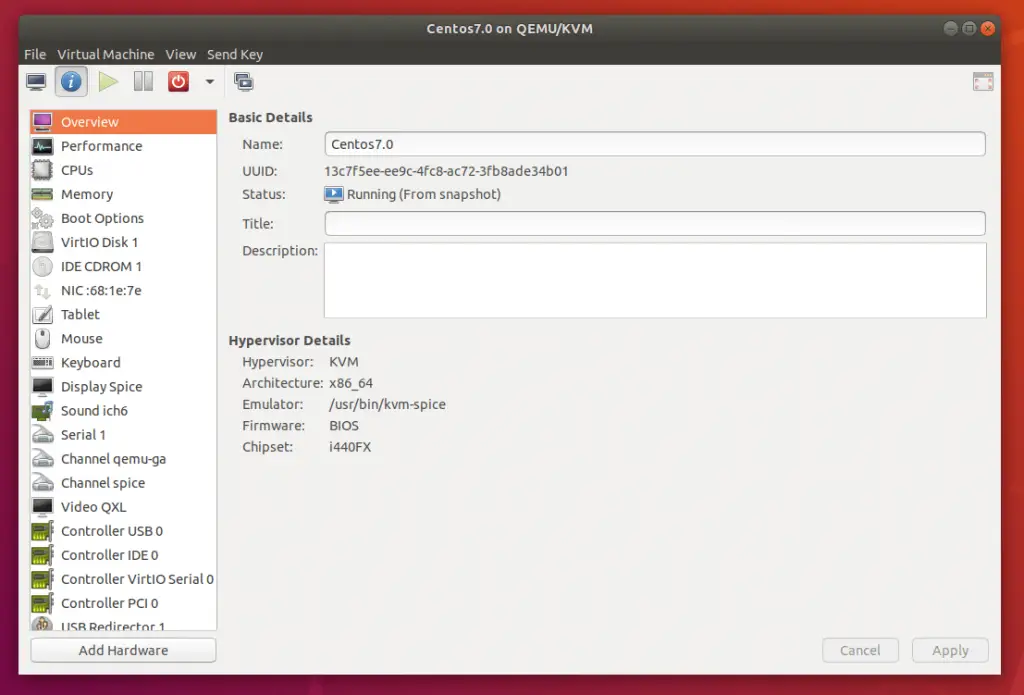The height and width of the screenshot is (695, 1024).
Task: Click the Display Spice monitor icon
Action: coord(42,387)
